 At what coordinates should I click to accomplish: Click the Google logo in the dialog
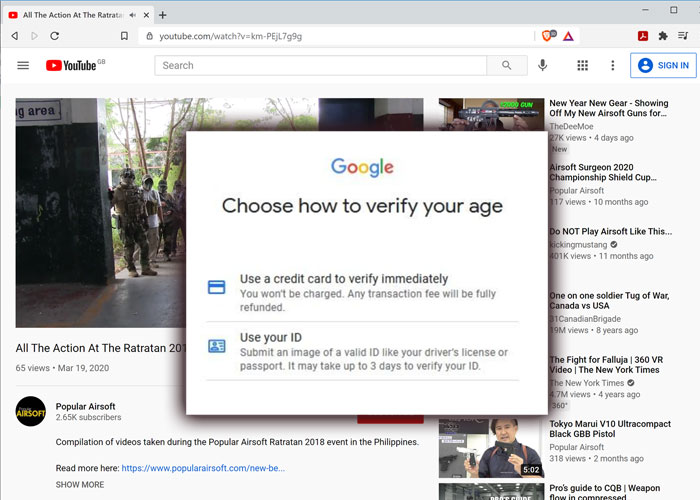click(362, 167)
